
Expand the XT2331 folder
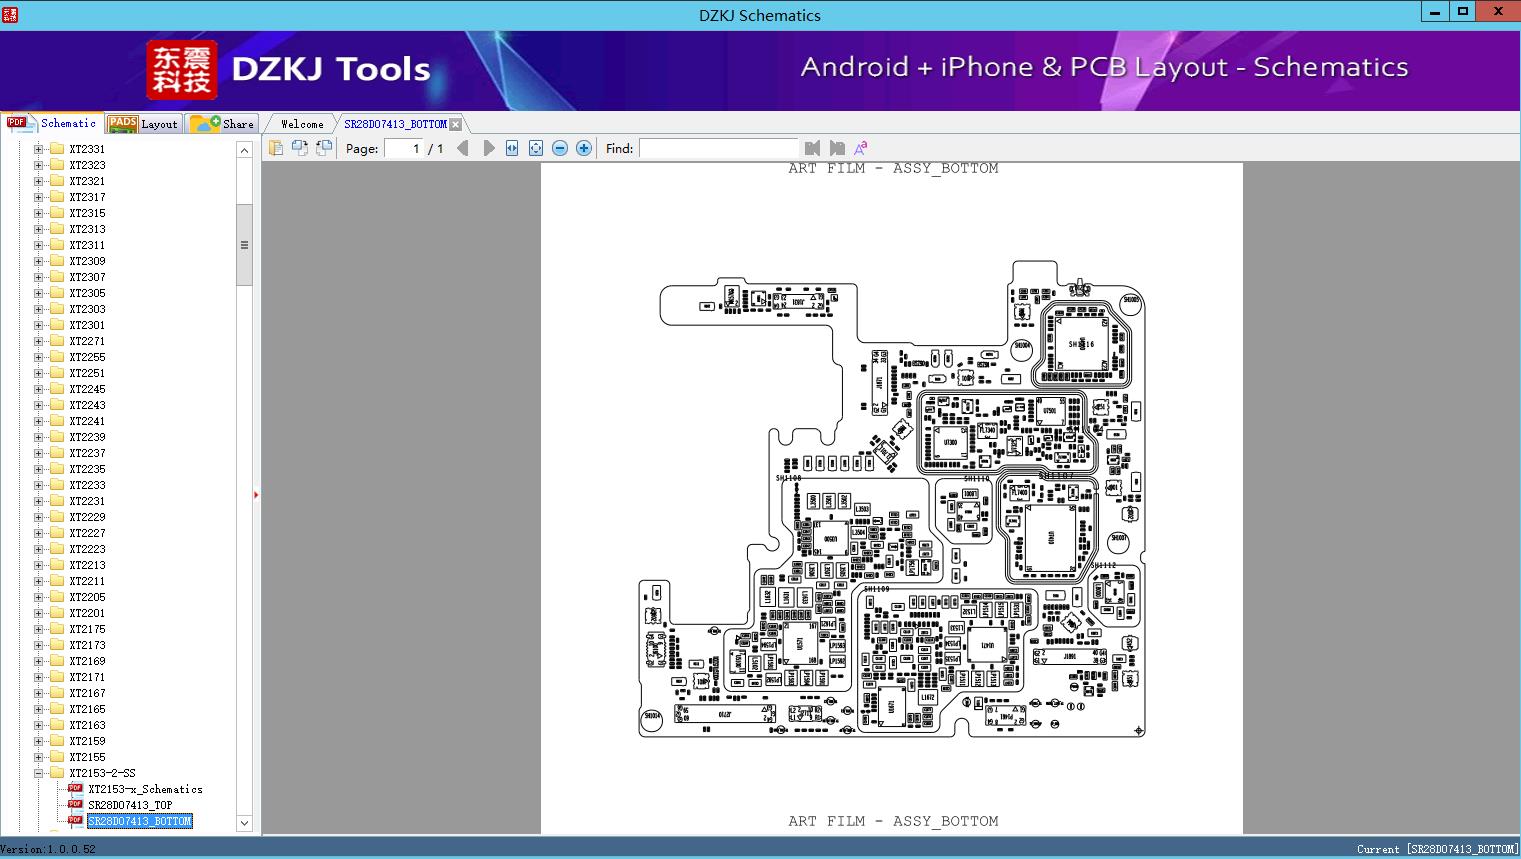tap(39, 149)
